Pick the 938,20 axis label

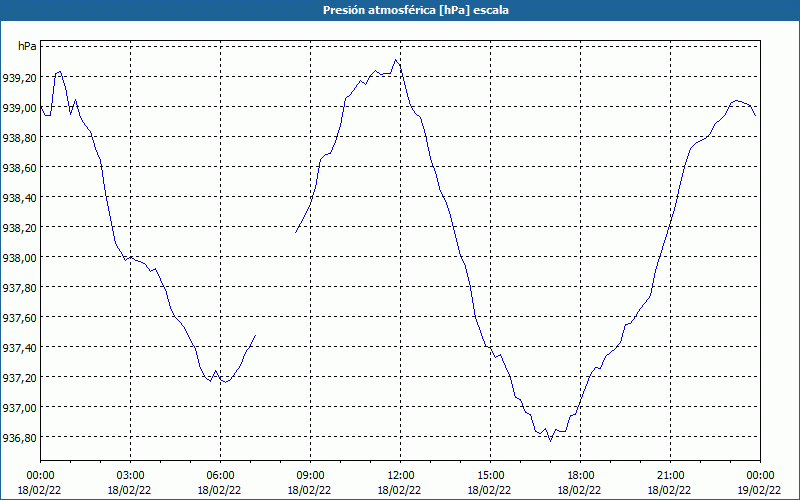coord(19,228)
